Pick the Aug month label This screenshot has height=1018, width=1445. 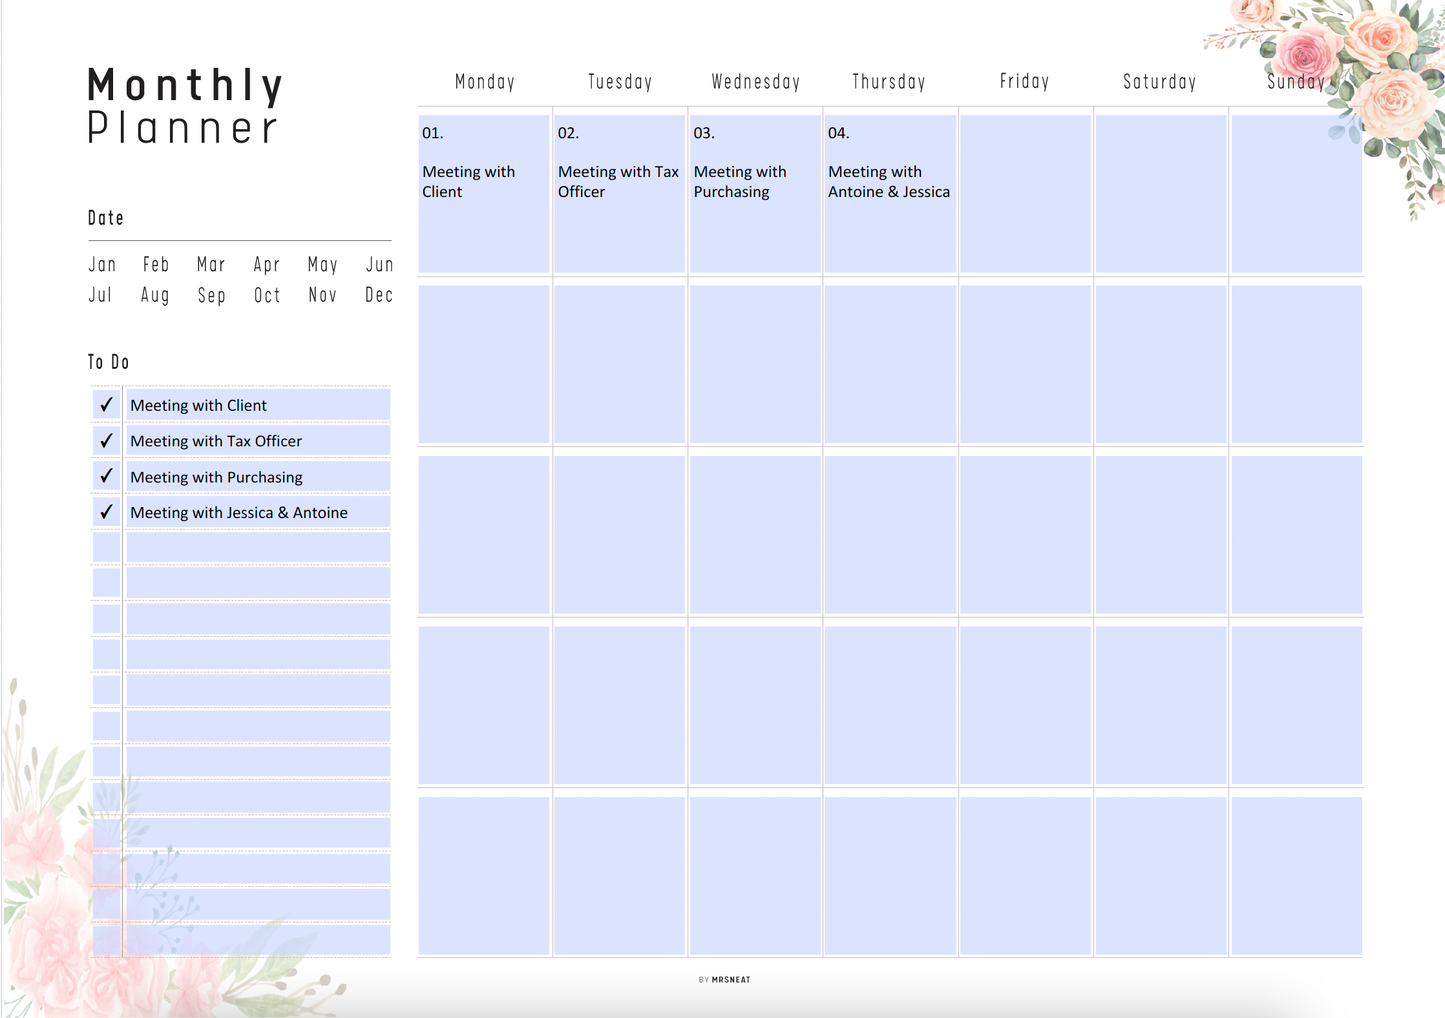[155, 296]
